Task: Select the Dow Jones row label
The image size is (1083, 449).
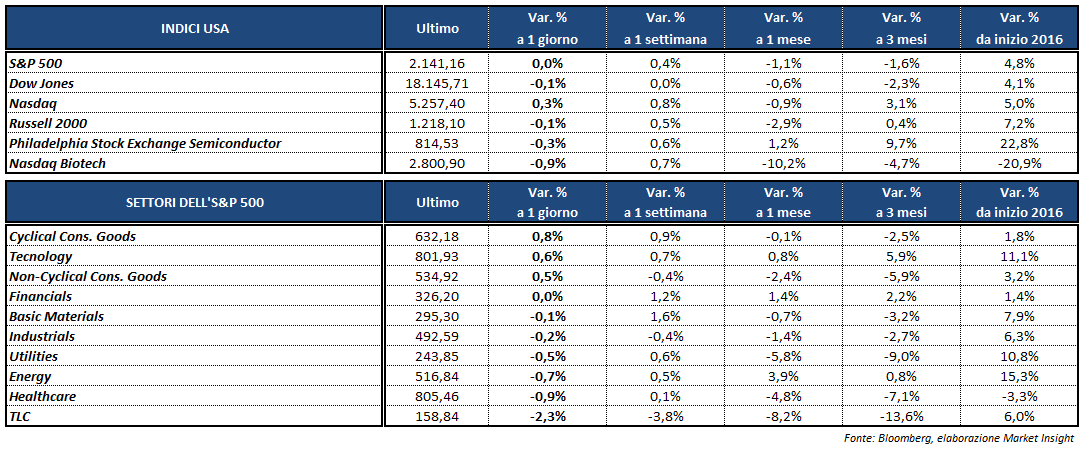Action: point(41,83)
